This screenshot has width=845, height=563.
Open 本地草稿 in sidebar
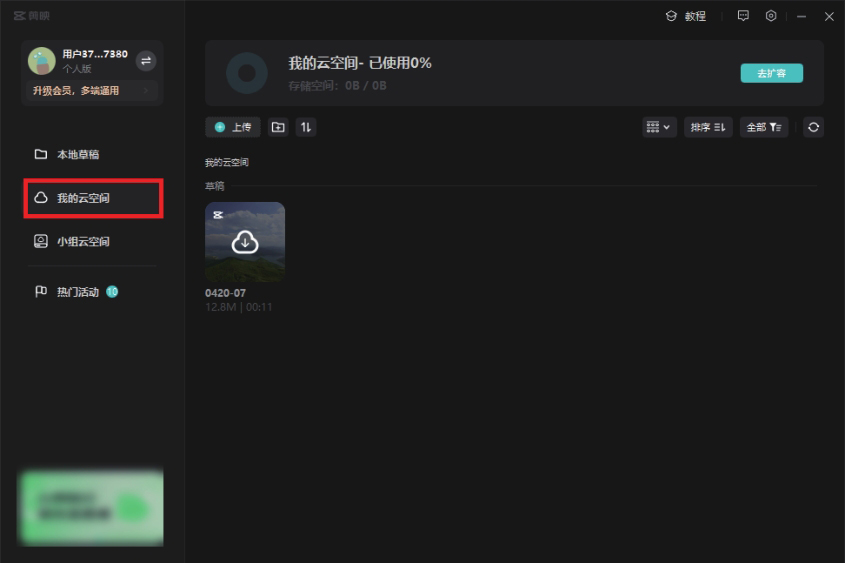tap(93, 155)
